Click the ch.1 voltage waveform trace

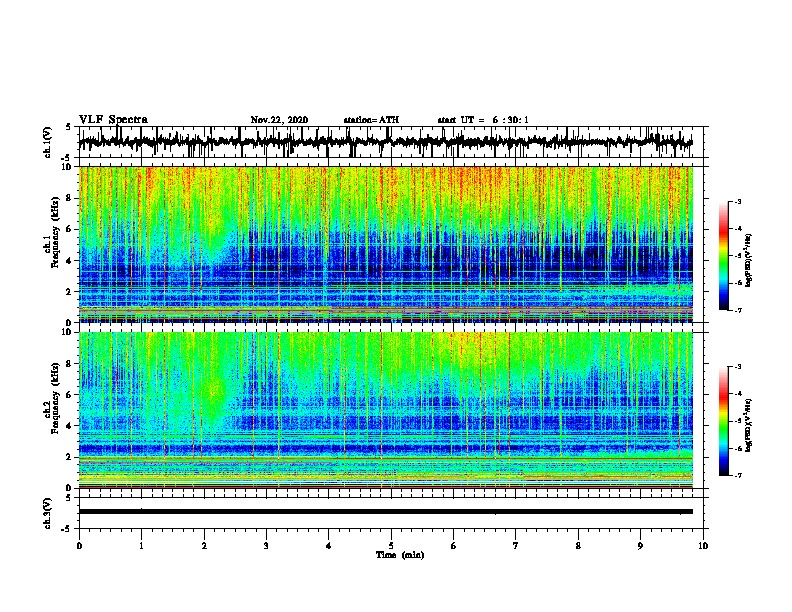click(385, 142)
